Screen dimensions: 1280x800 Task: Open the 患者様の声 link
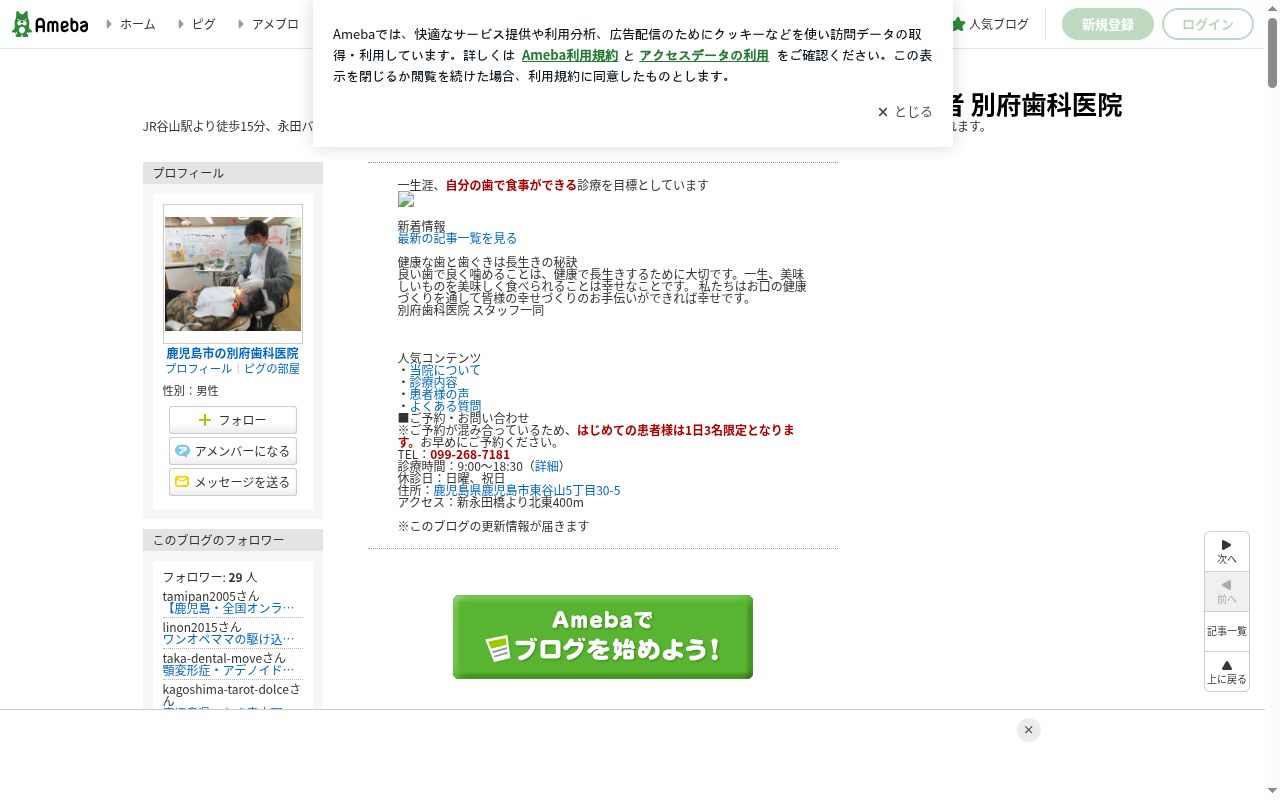(439, 394)
